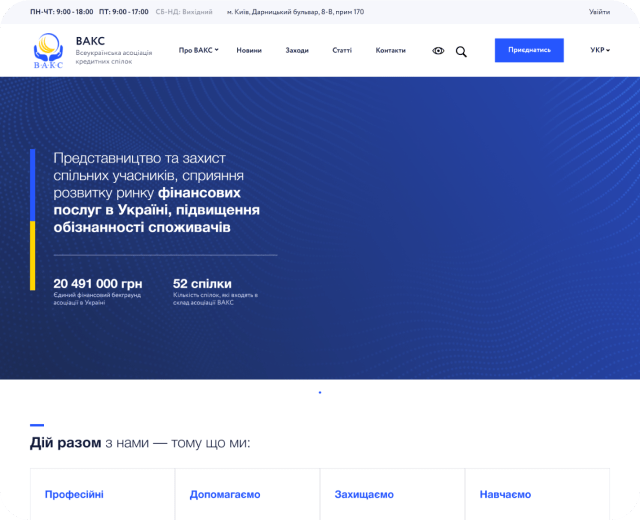Screen dimensions: 640x520
Task: Click the 52 спілки statistic
Action: coord(194,283)
